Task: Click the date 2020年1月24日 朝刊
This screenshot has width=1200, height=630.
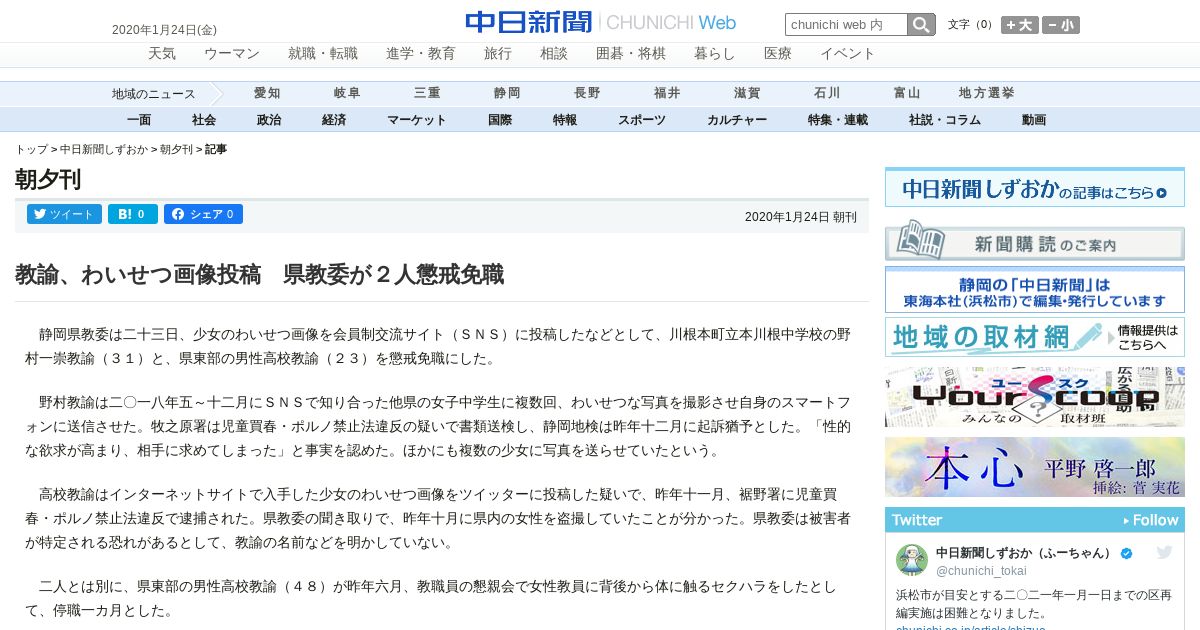Action: click(801, 217)
